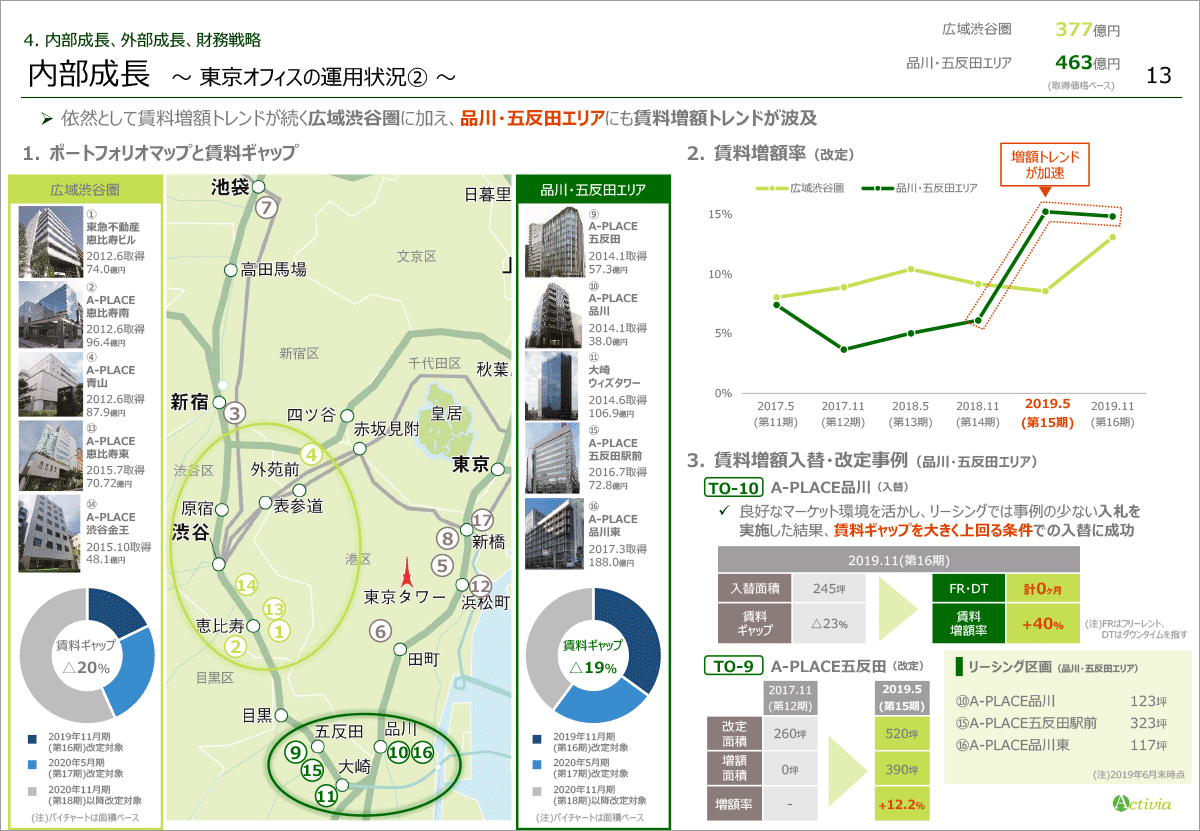Screen dimensions: 1200x831
Task: Click the △20% rent gap donut chart
Action: [x=87, y=656]
